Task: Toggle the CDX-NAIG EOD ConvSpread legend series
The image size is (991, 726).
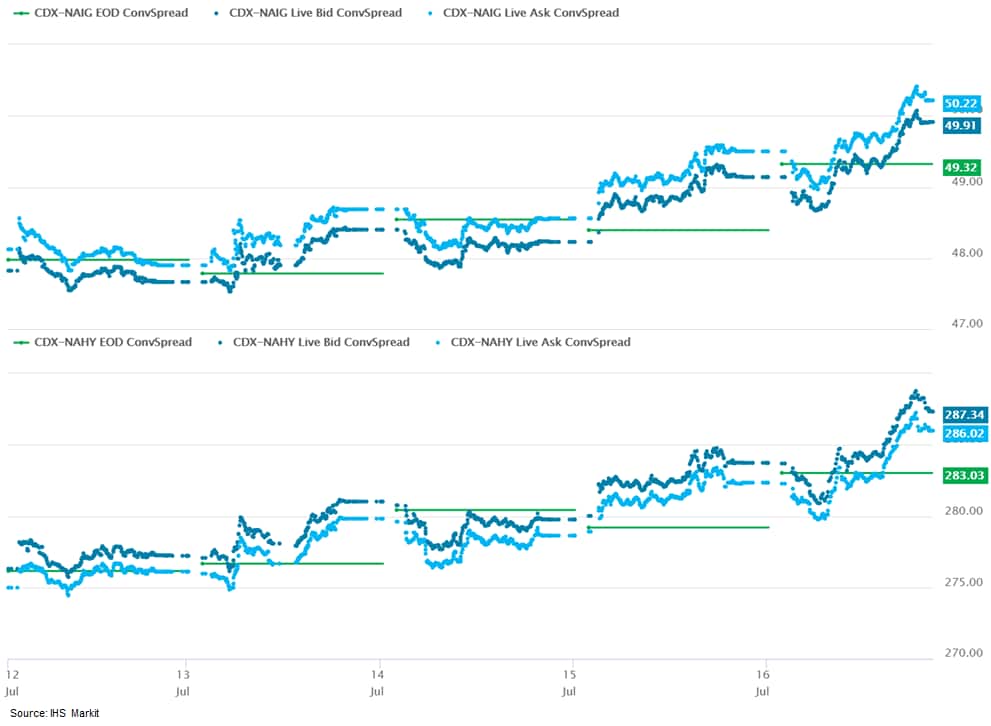Action: pos(98,13)
